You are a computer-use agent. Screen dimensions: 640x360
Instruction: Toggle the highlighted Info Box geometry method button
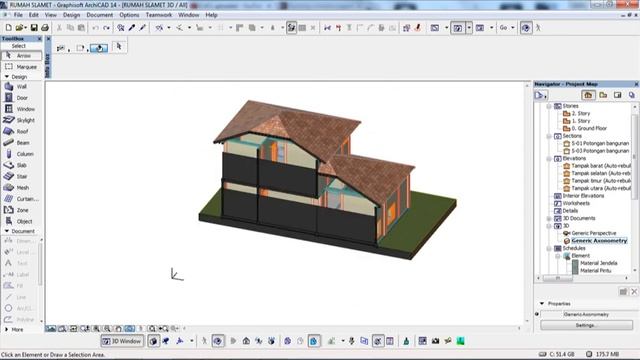click(x=99, y=48)
